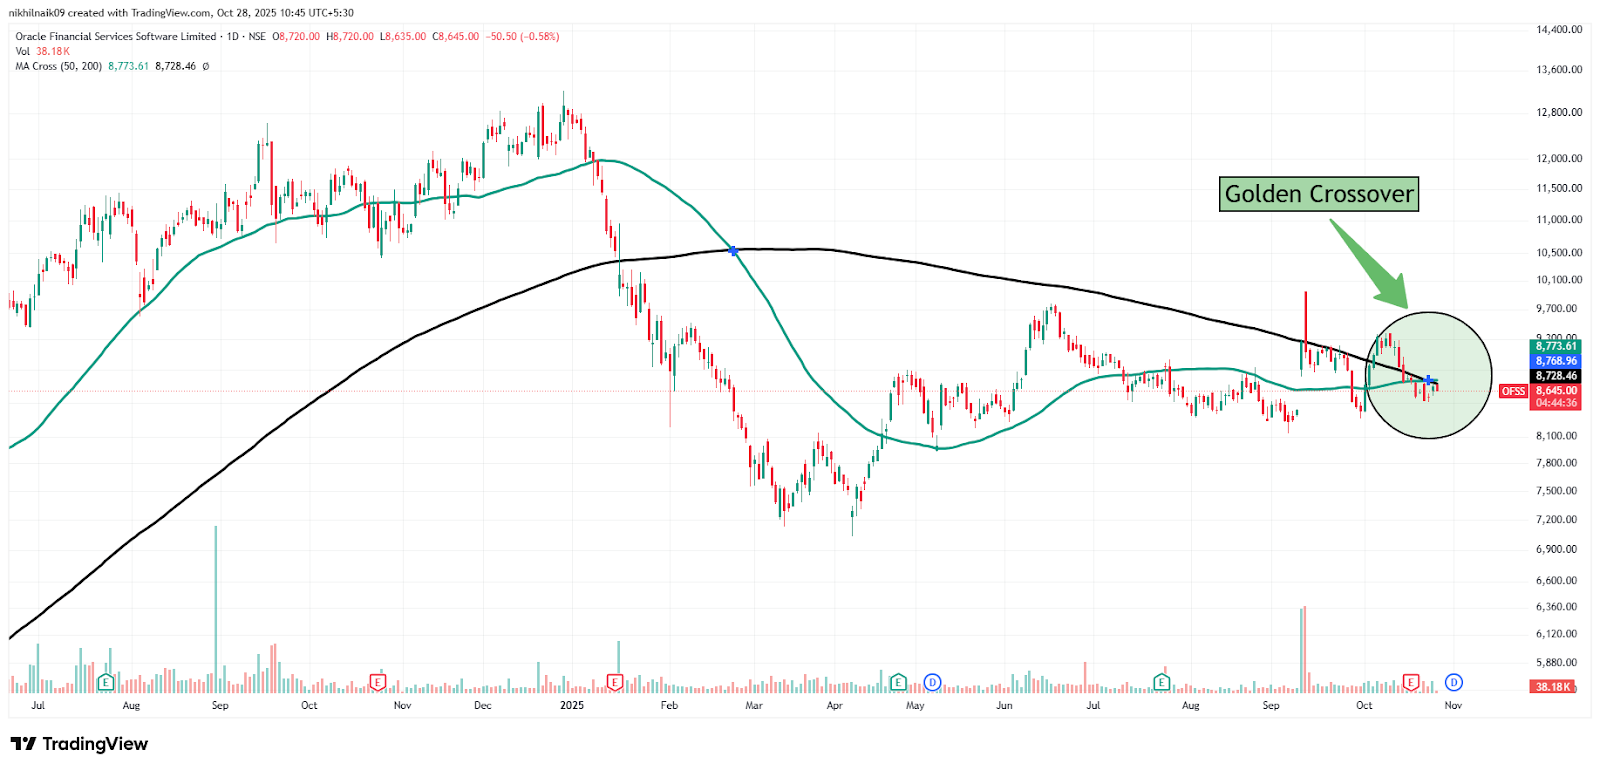The image size is (1600, 770).
Task: Click the blue dividend marker near Nov 2025
Action: 1454,682
